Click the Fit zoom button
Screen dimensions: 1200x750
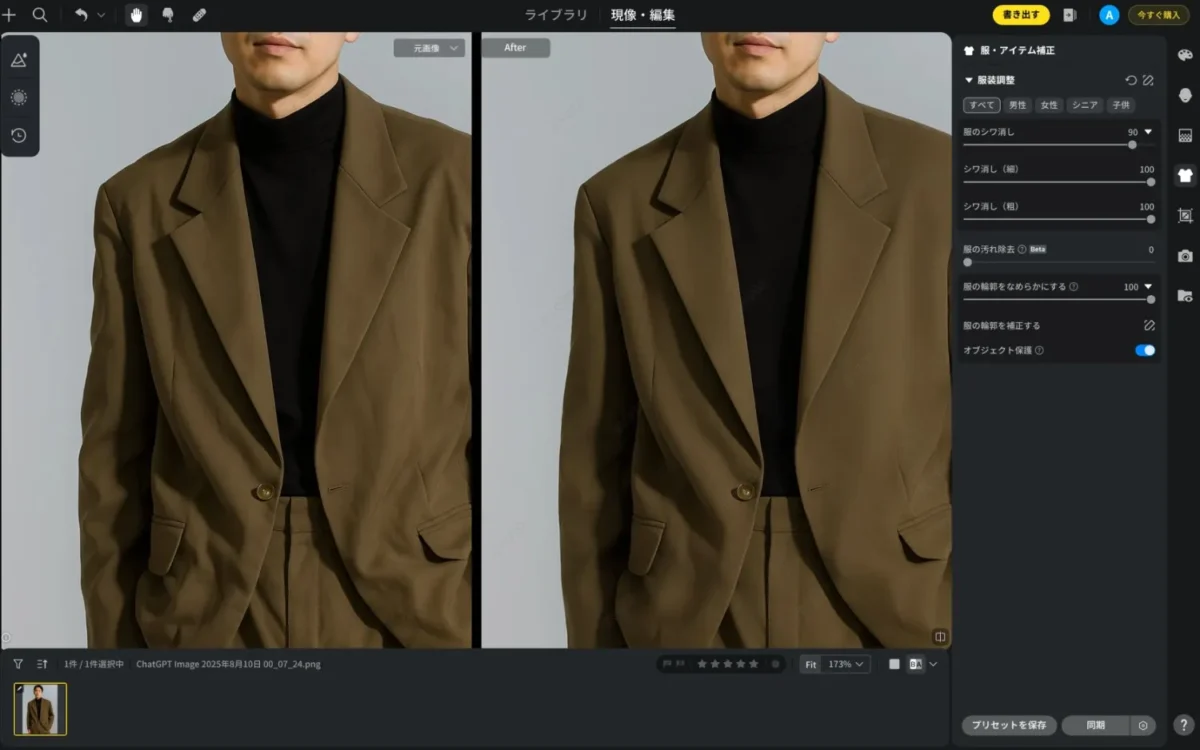click(811, 664)
